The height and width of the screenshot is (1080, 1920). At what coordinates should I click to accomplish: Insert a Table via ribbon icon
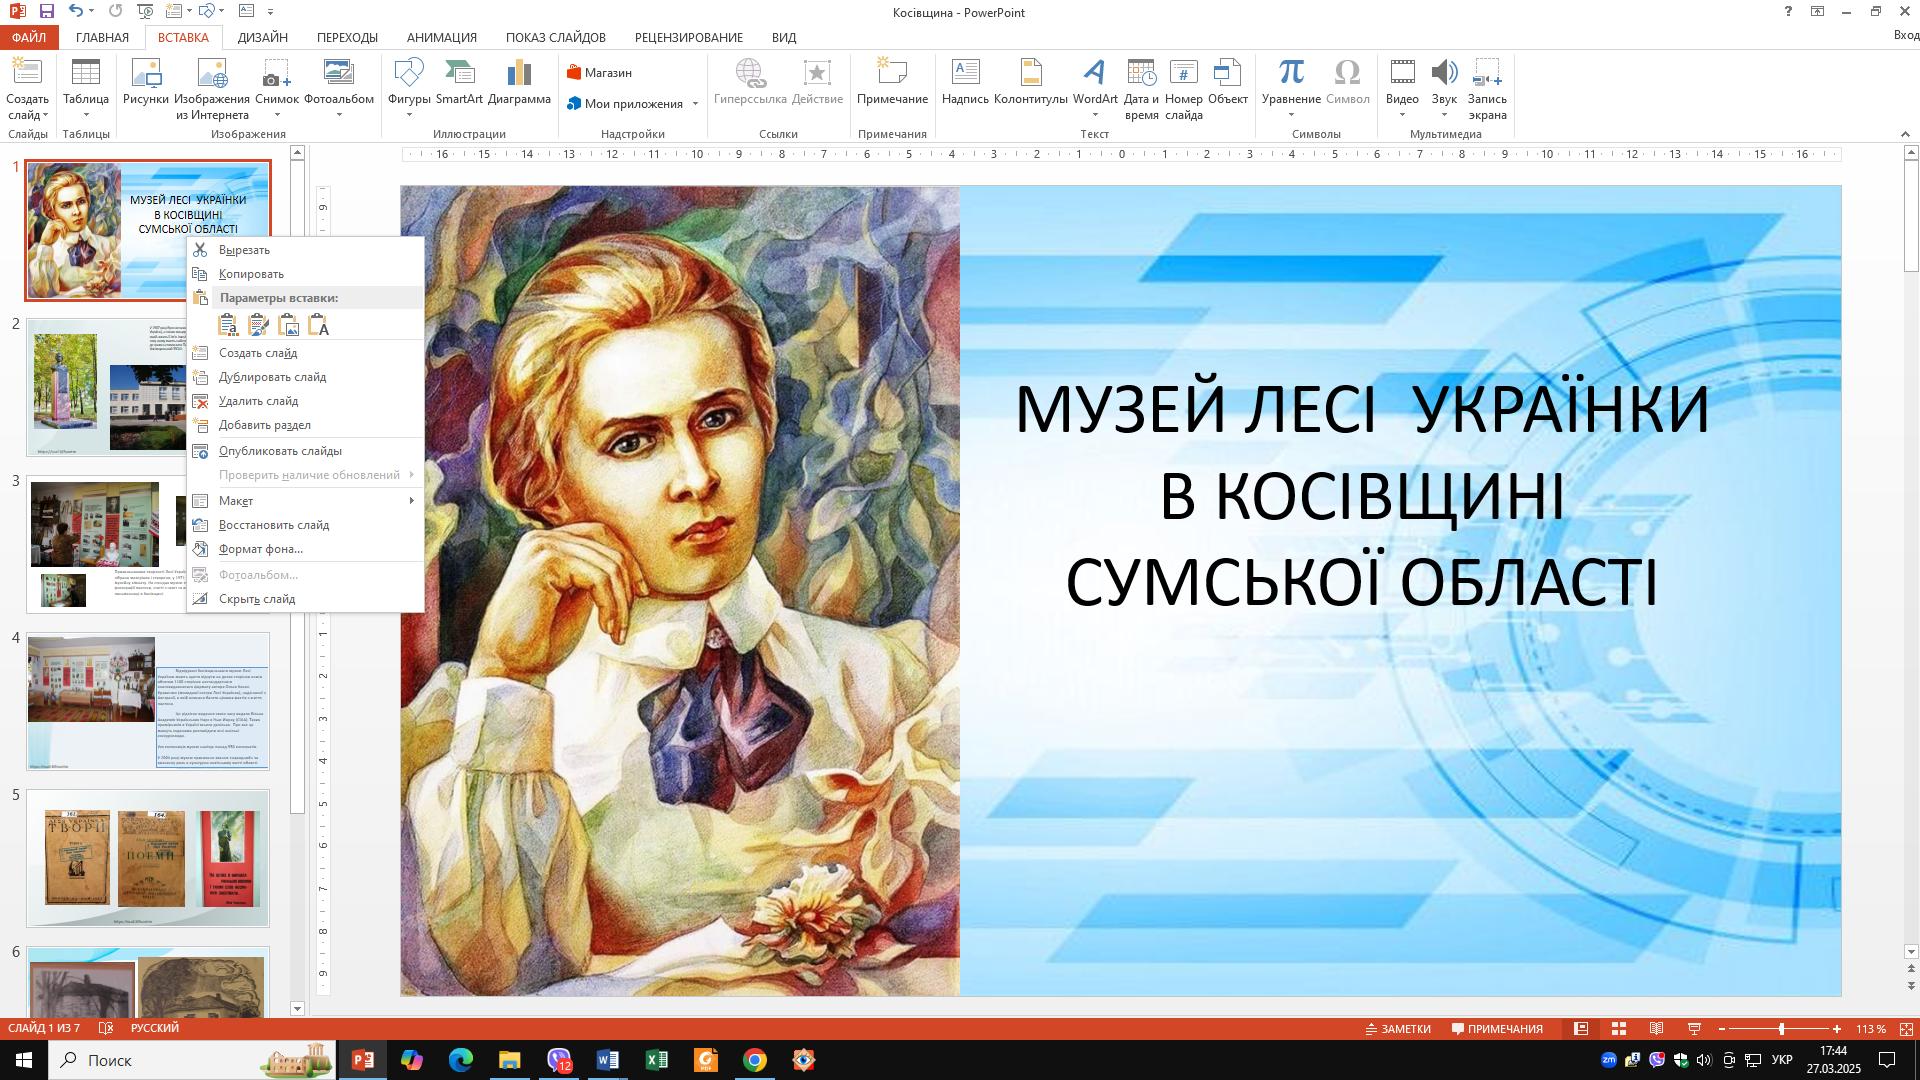pyautogui.click(x=86, y=89)
